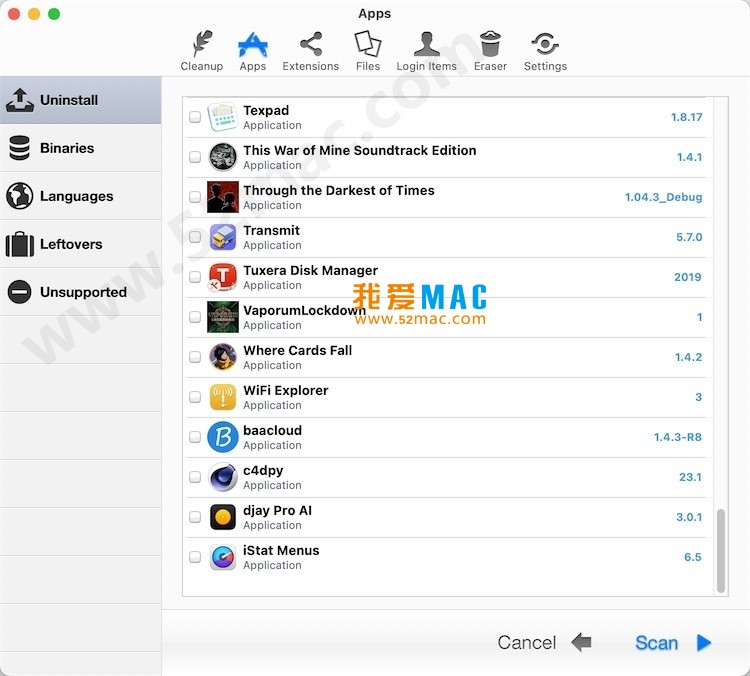Select the Apps toolbar icon
The width and height of the screenshot is (750, 676).
click(253, 44)
